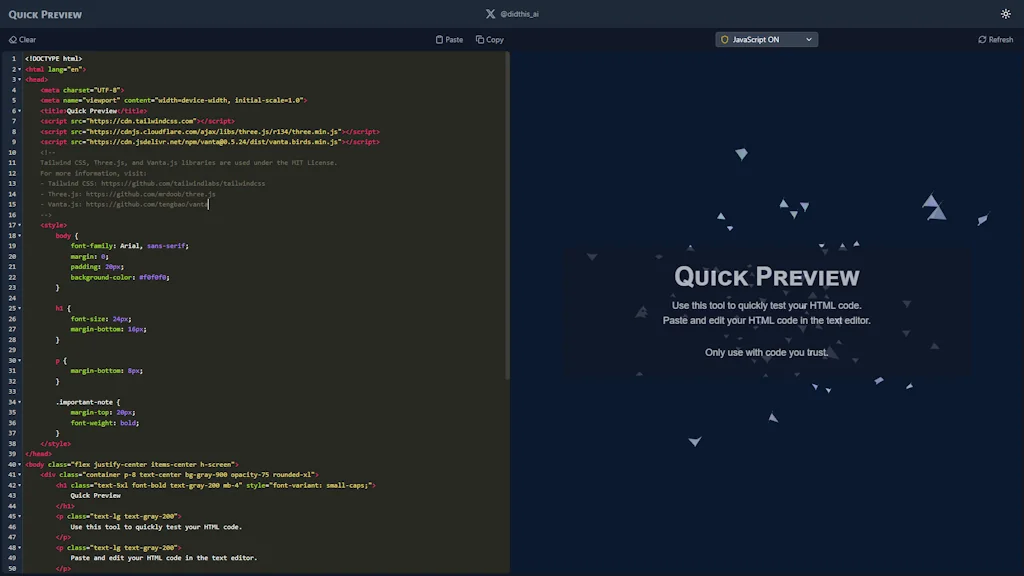Click the Paste clipboard icon

click(437, 39)
